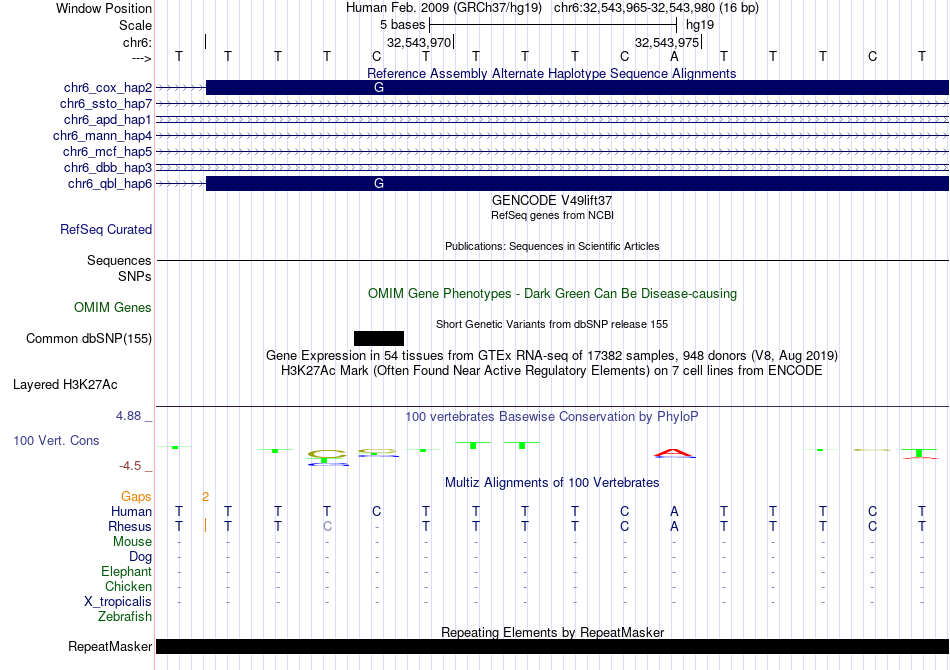Click the grey C base in Rhesus row
950x670 pixels.
[x=327, y=527]
